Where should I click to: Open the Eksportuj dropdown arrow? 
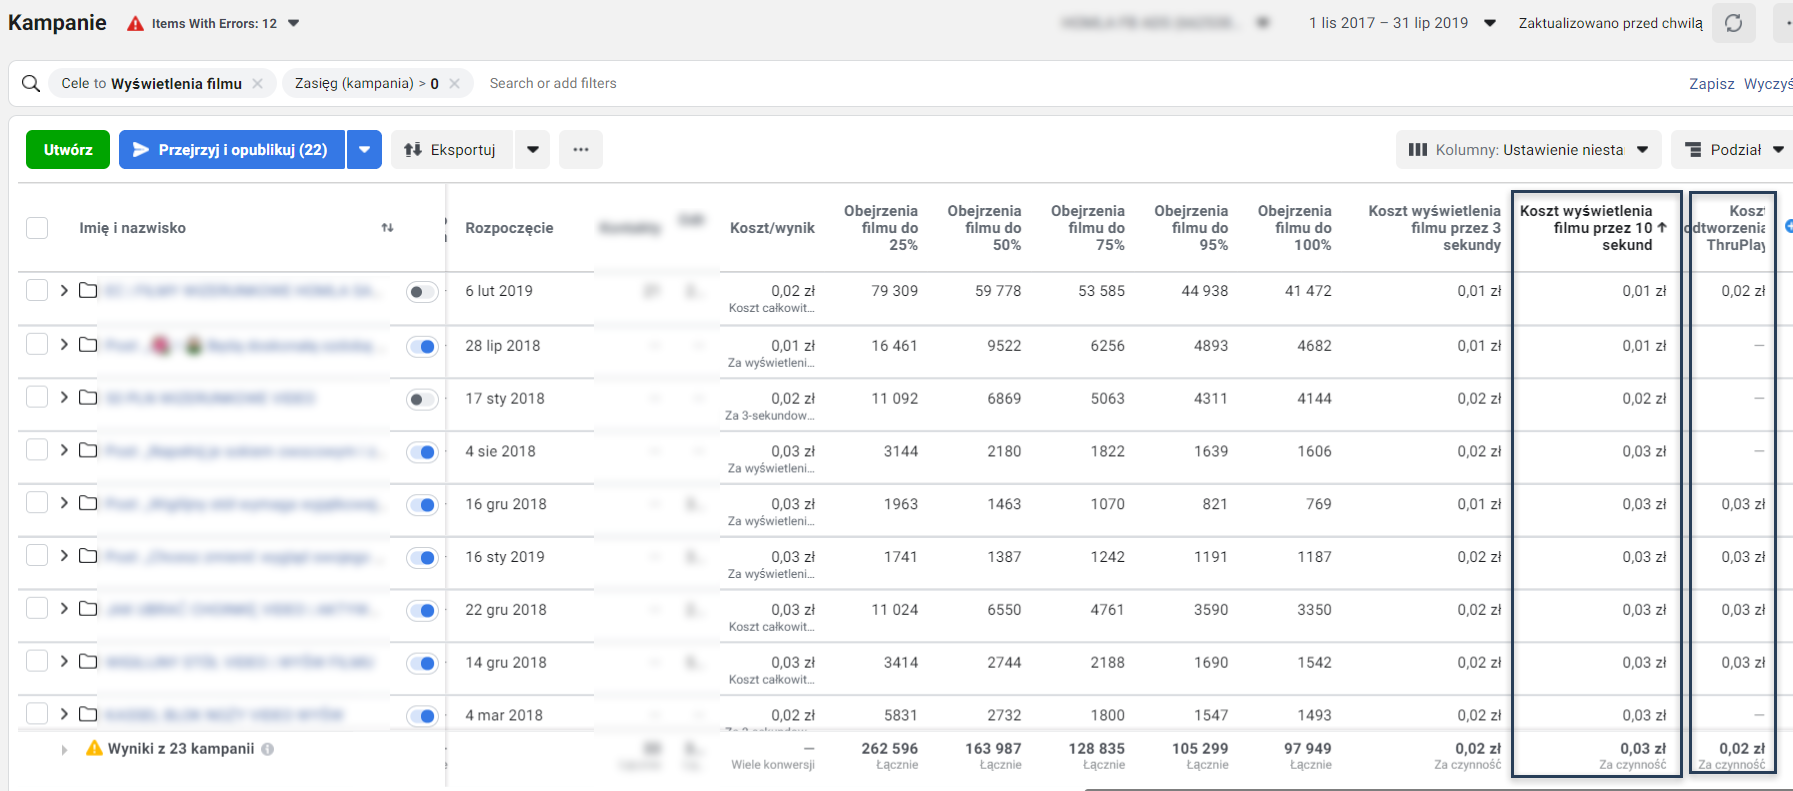point(533,149)
